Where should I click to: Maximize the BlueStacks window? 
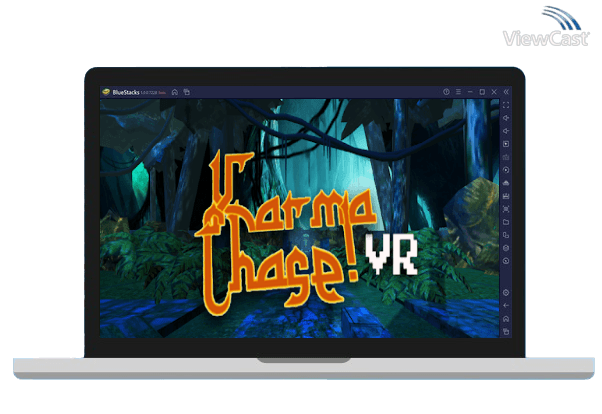coord(482,92)
